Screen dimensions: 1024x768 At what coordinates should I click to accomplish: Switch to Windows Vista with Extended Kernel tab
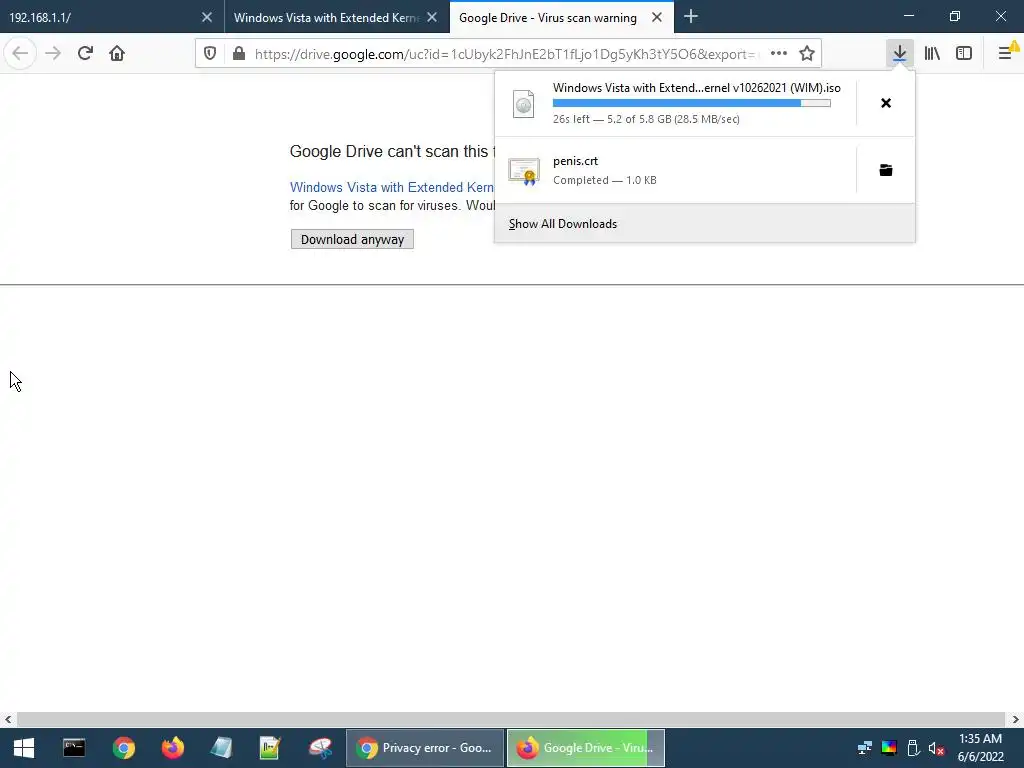[337, 18]
